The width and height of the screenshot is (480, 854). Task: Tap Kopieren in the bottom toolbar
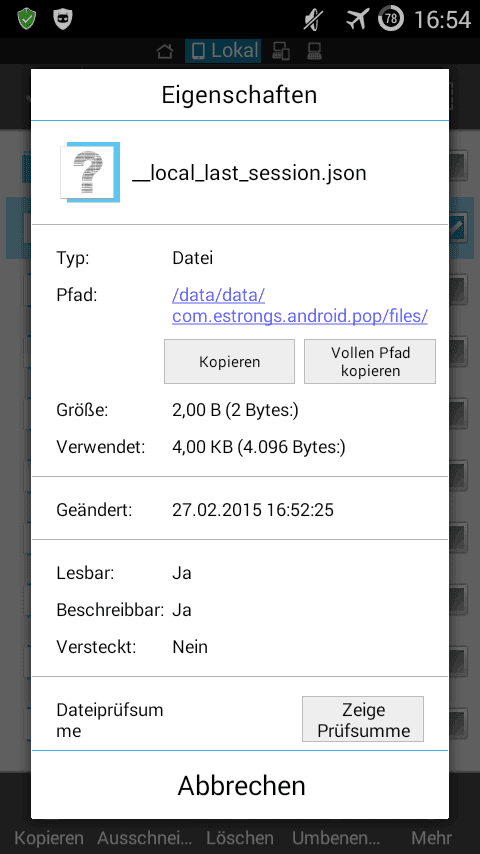pos(48,838)
